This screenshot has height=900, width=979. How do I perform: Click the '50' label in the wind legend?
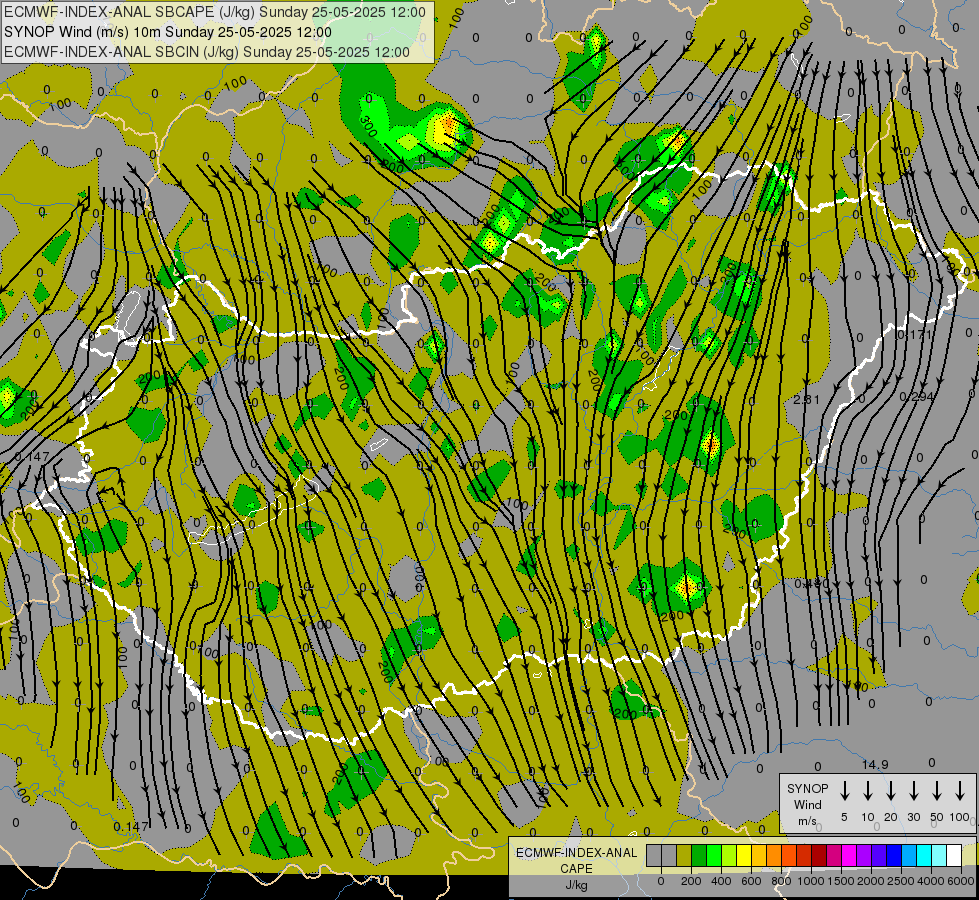937,817
